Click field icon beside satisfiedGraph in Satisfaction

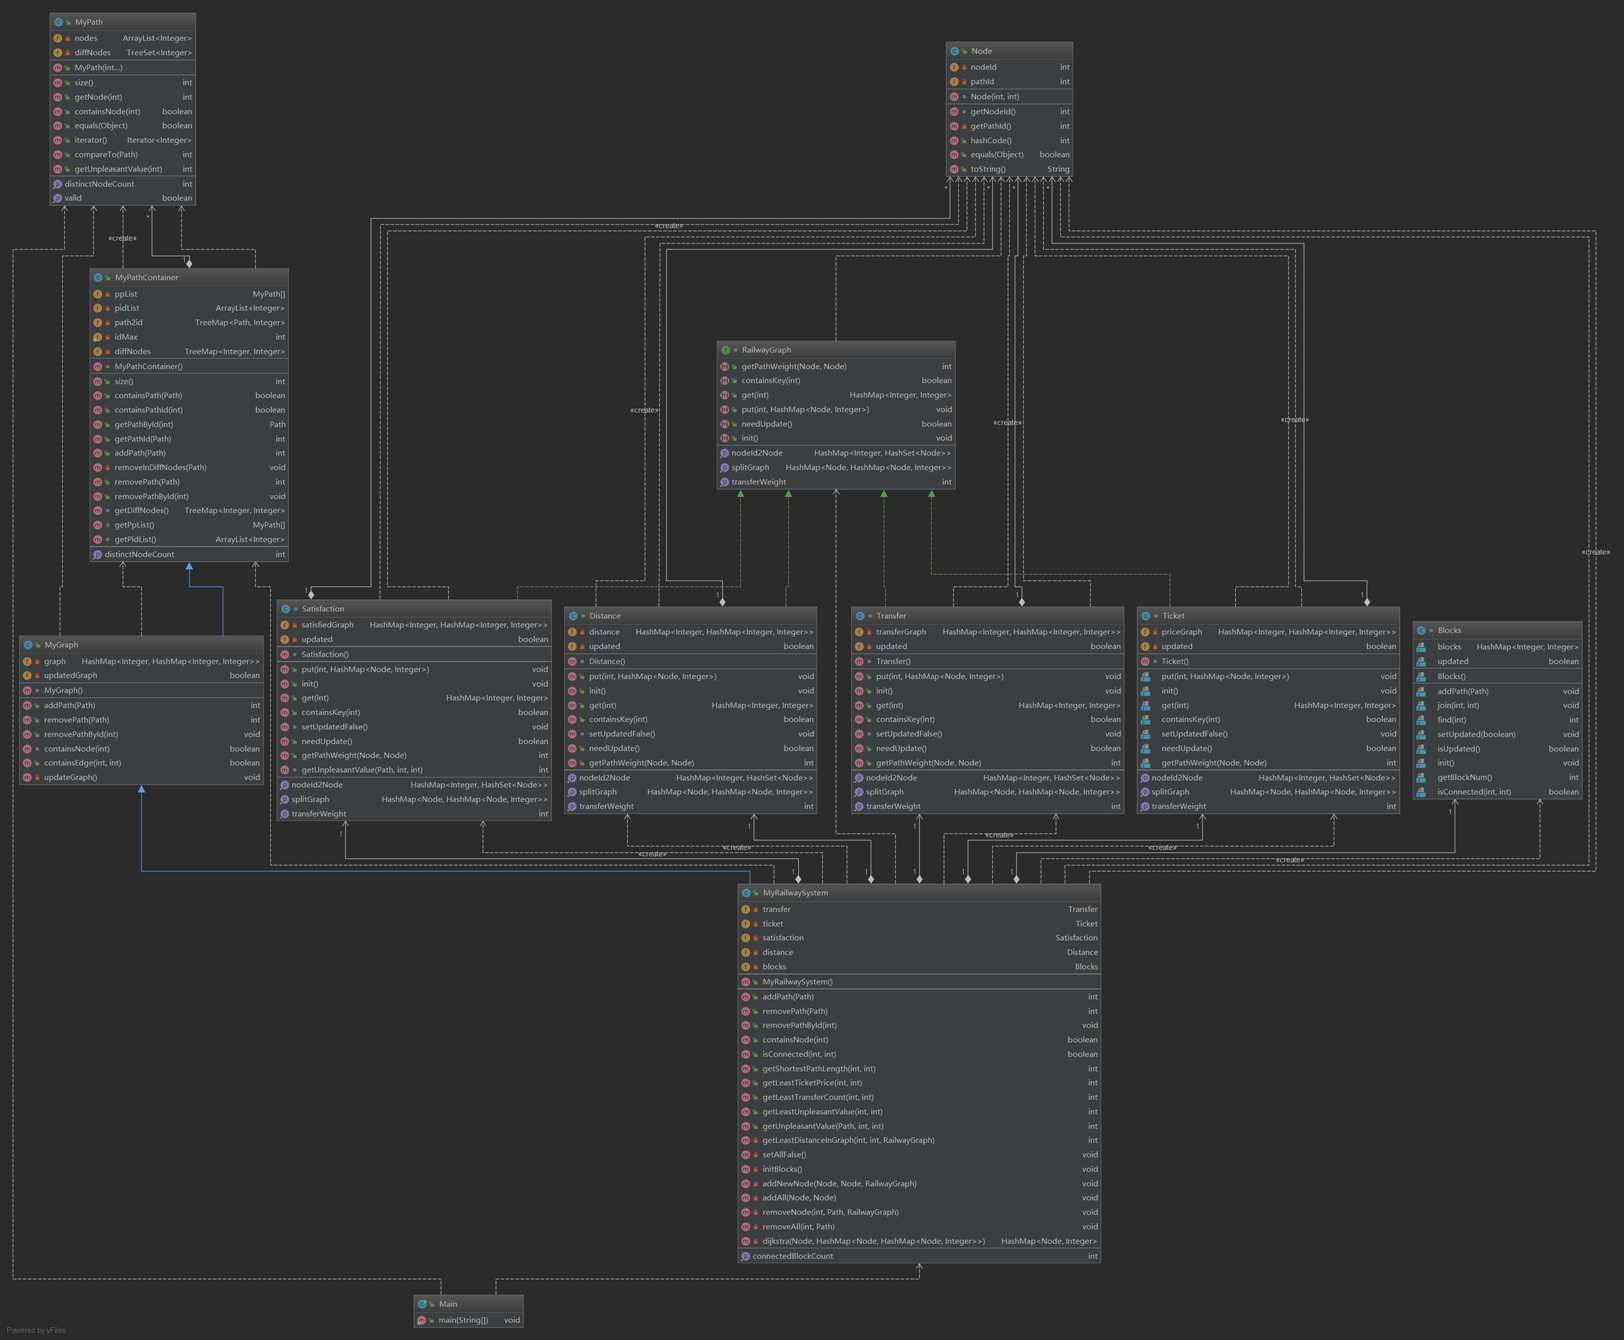pos(285,625)
